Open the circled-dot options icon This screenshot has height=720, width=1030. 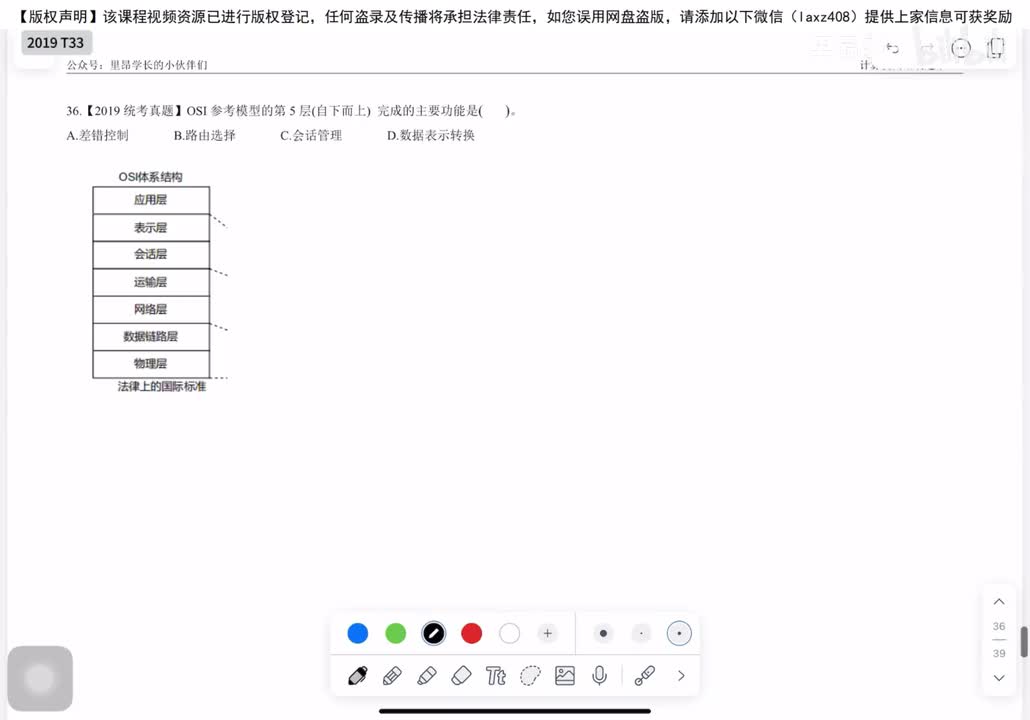click(961, 48)
